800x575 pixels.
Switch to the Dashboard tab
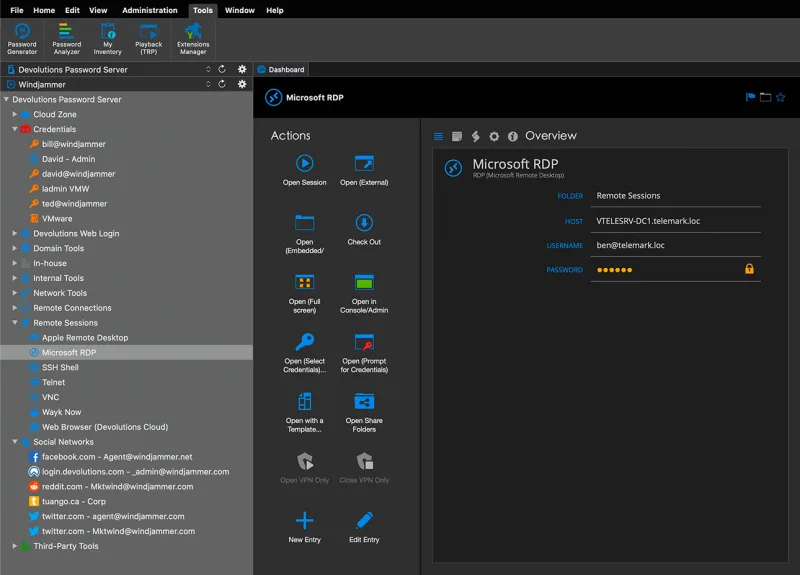(281, 69)
